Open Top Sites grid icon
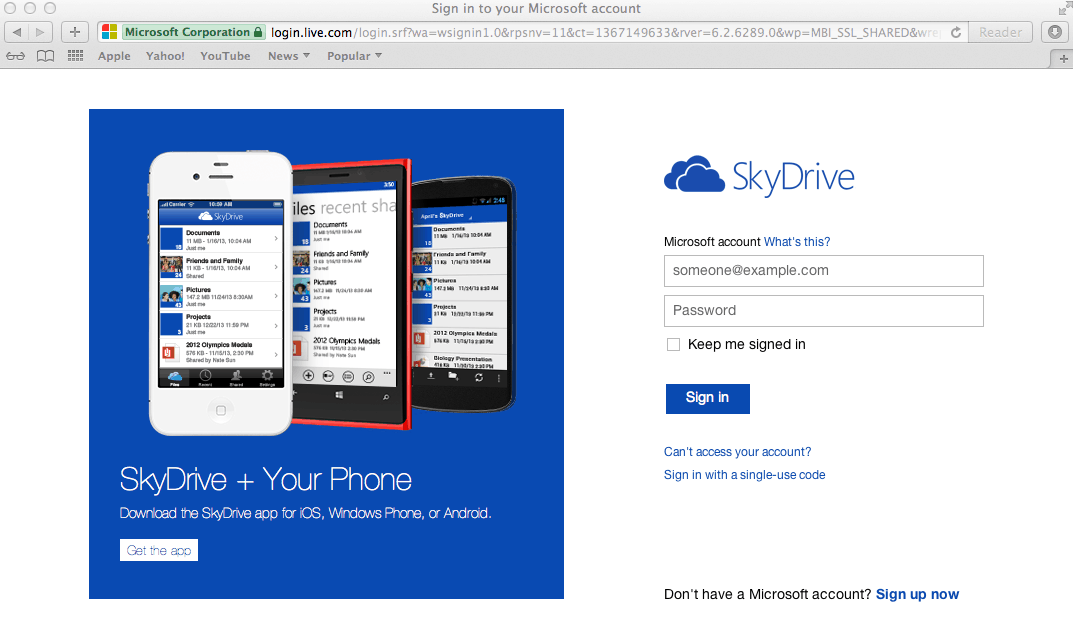The image size is (1073, 643). point(75,56)
